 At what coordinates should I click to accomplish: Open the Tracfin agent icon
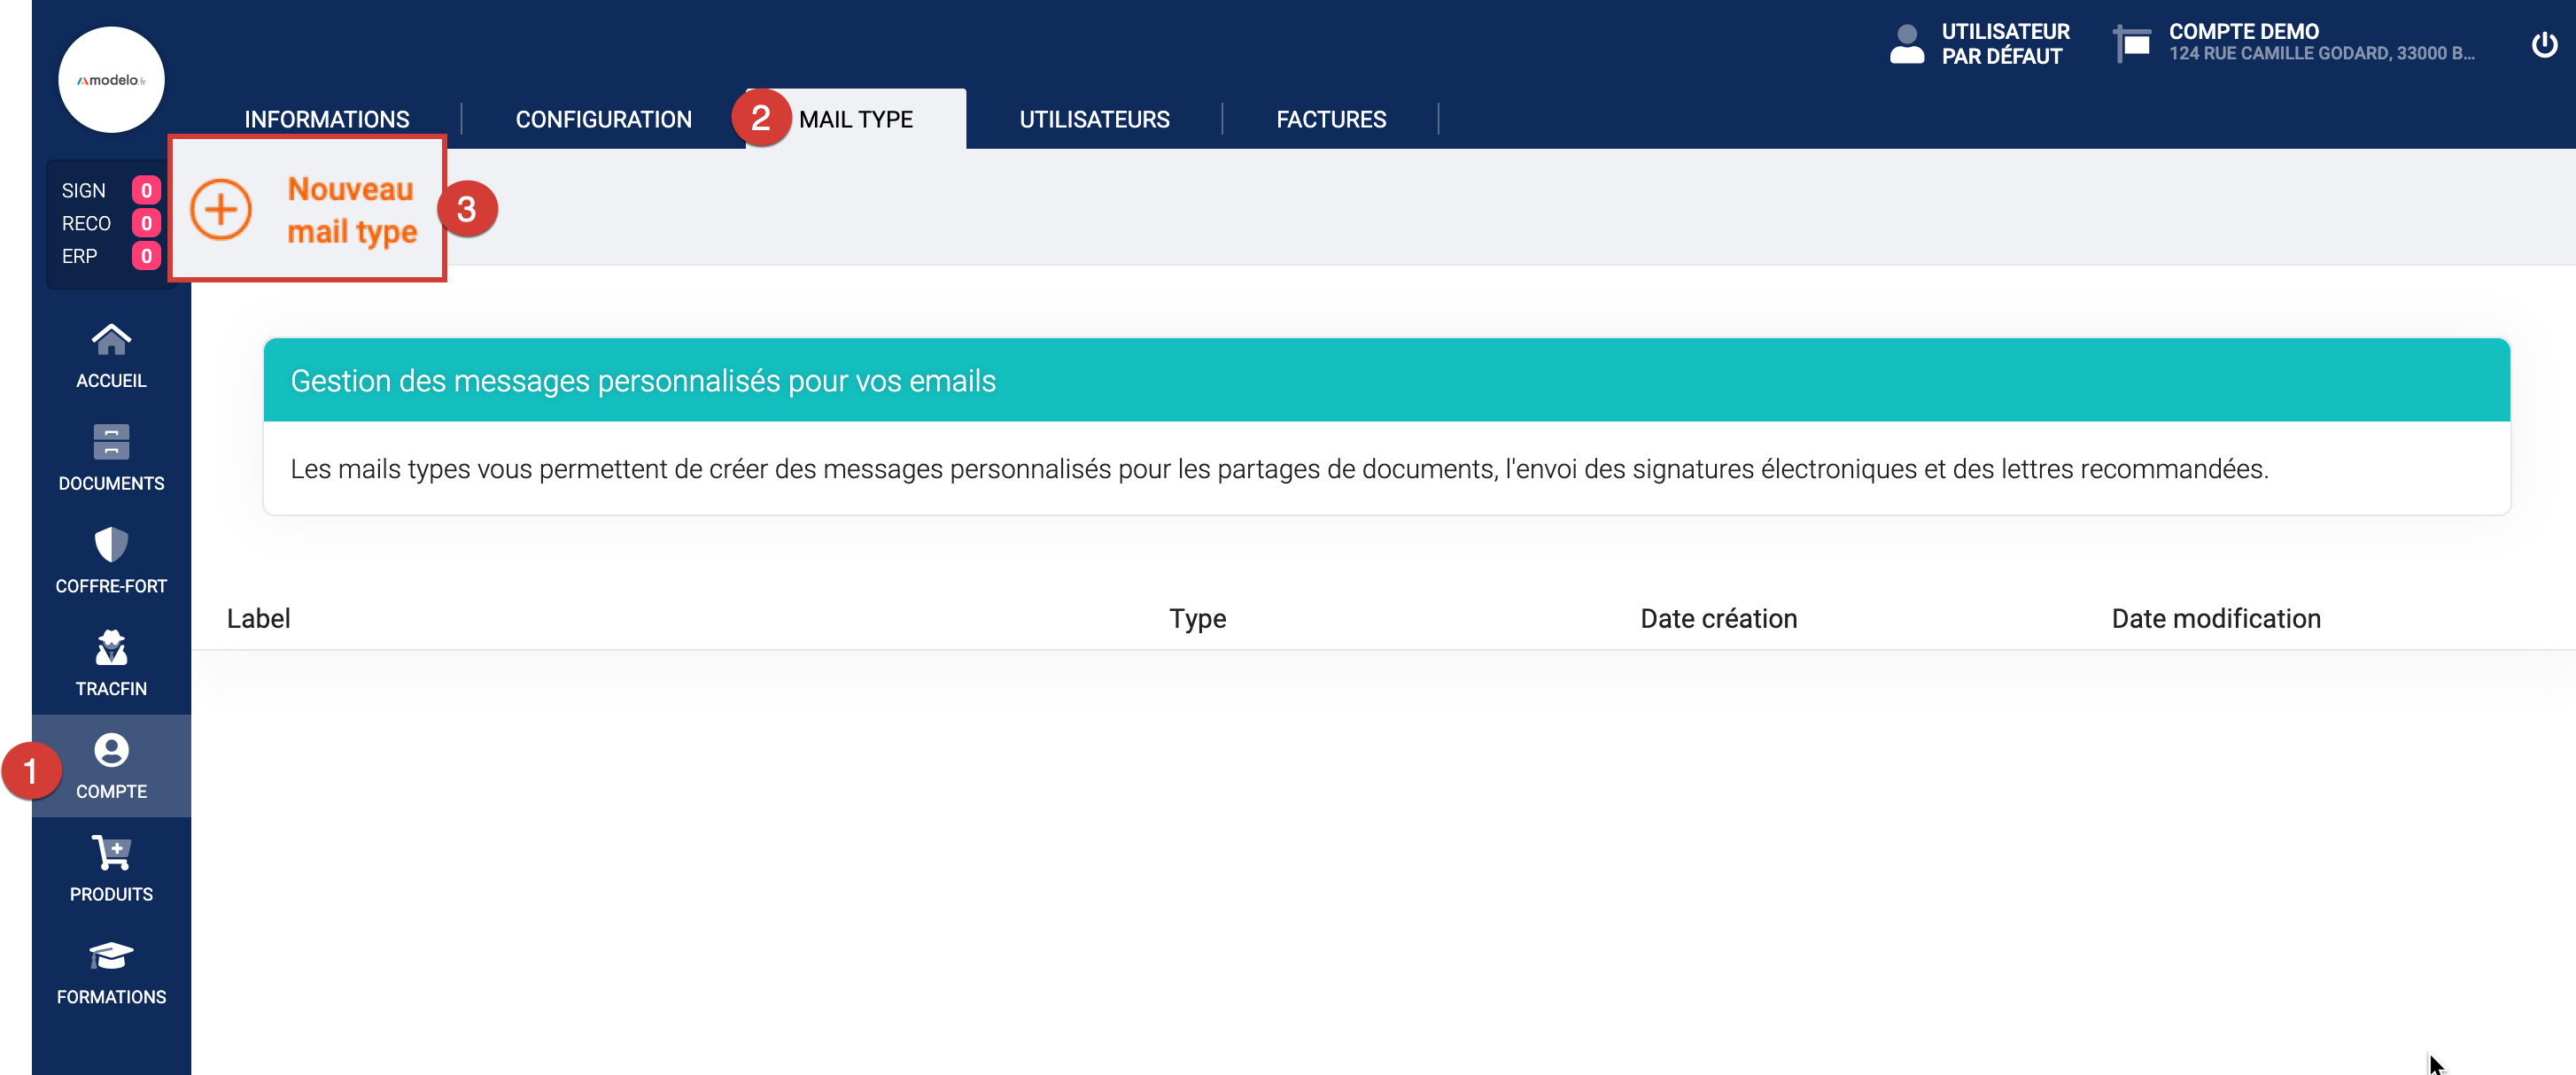[x=111, y=648]
